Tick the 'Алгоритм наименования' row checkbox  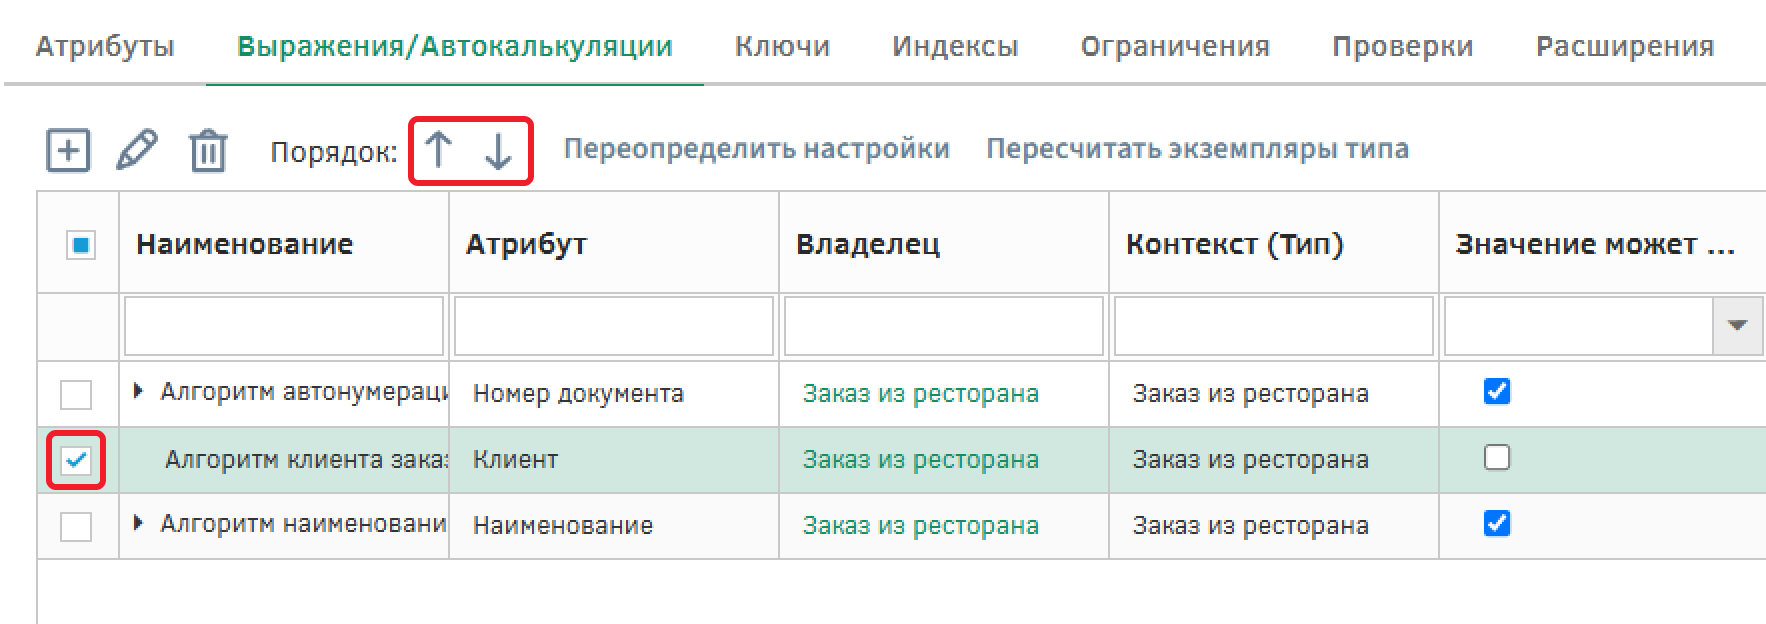pyautogui.click(x=76, y=526)
